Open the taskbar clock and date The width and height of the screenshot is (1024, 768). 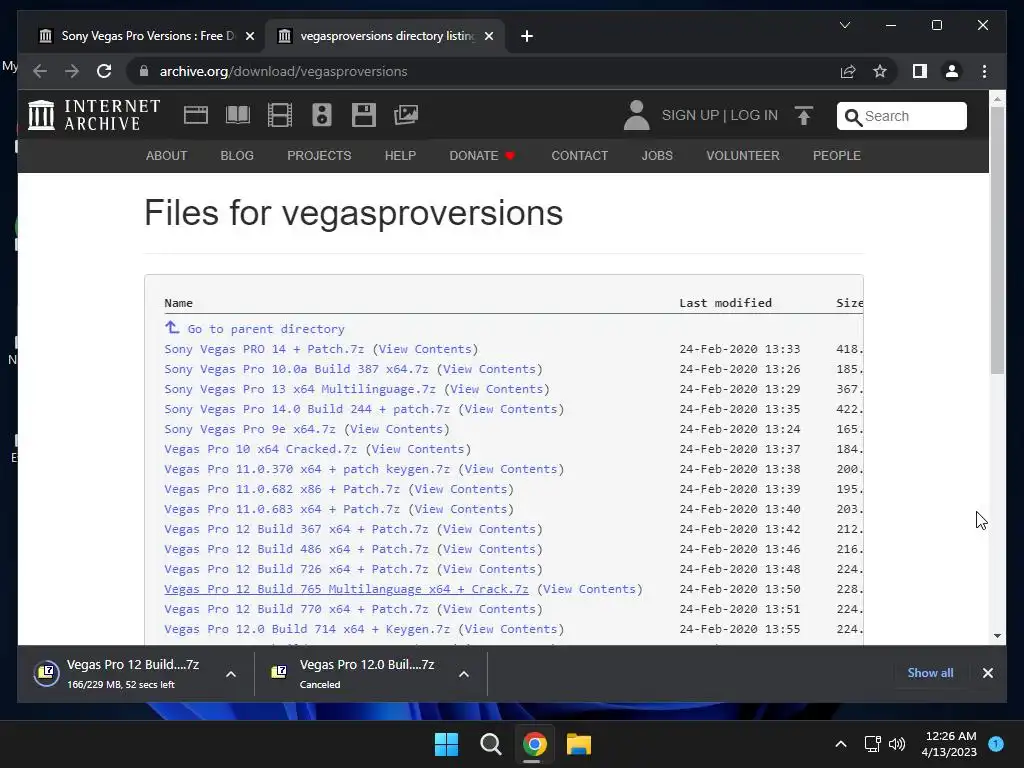(x=949, y=744)
